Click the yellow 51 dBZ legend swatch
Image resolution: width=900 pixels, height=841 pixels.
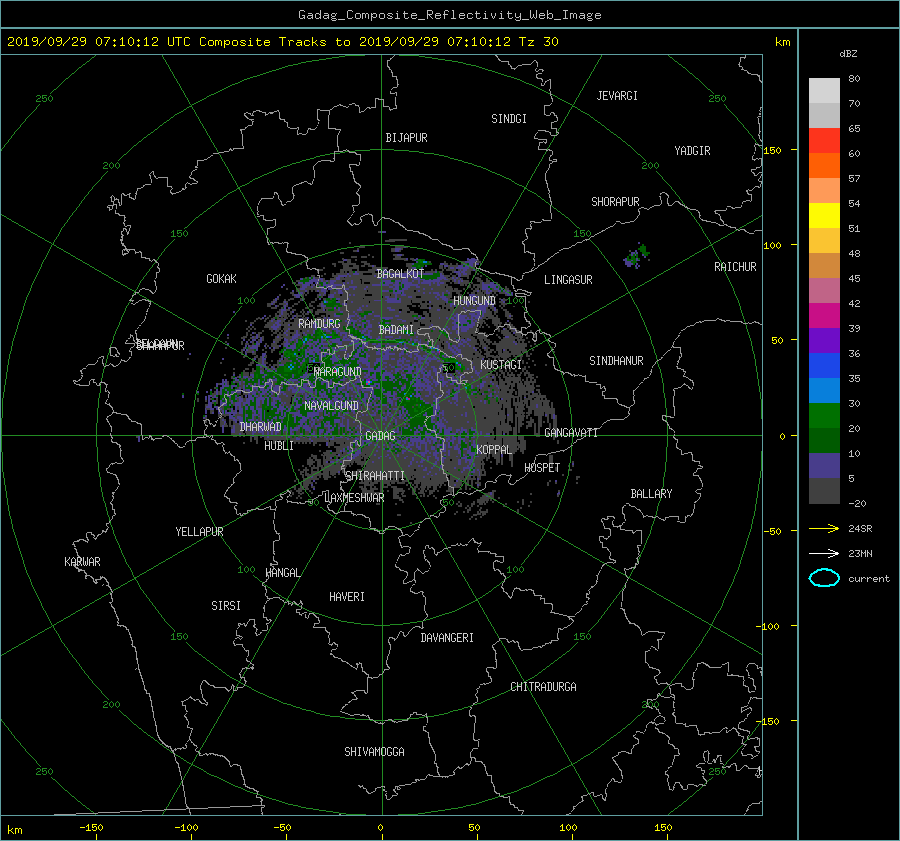point(824,216)
